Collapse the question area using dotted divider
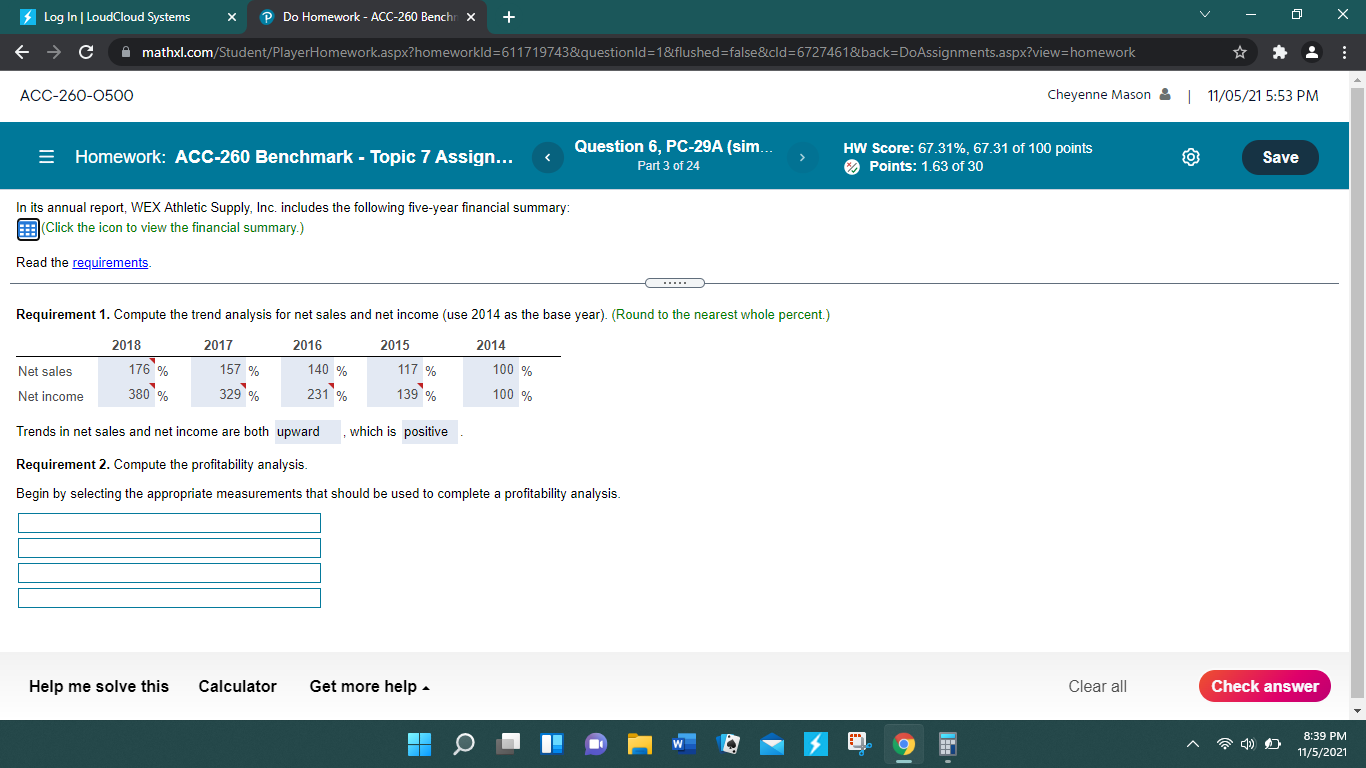Image resolution: width=1366 pixels, height=768 pixels. click(x=675, y=282)
